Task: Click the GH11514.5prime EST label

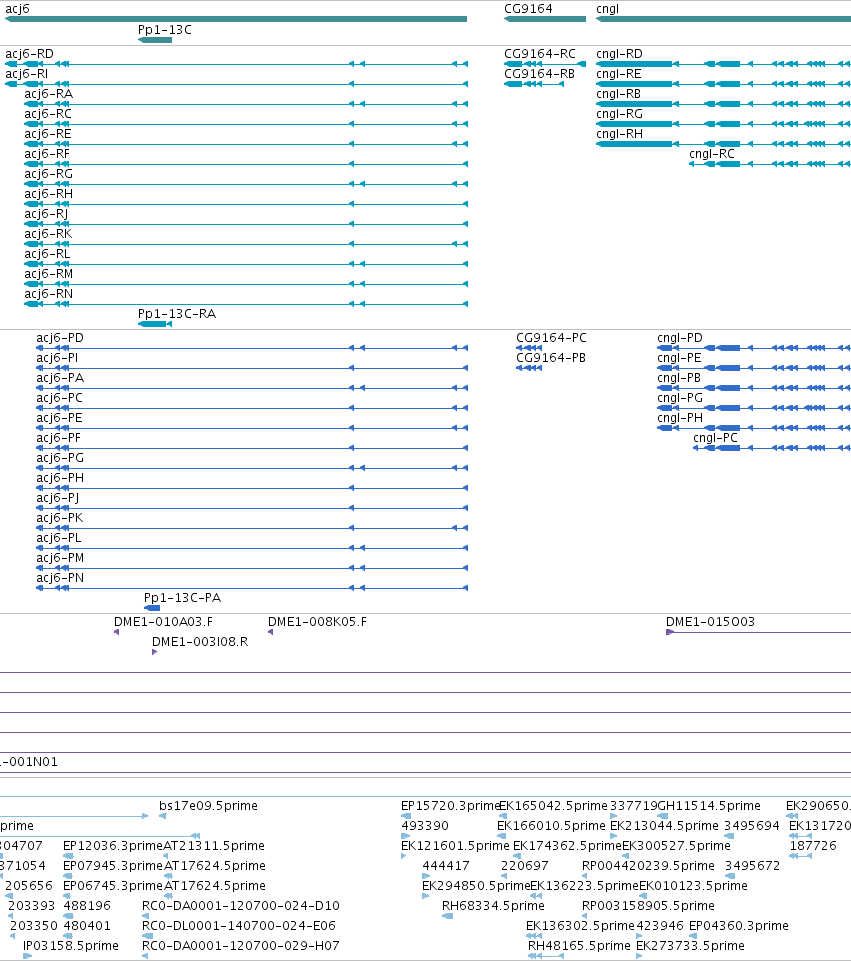Action: (709, 806)
